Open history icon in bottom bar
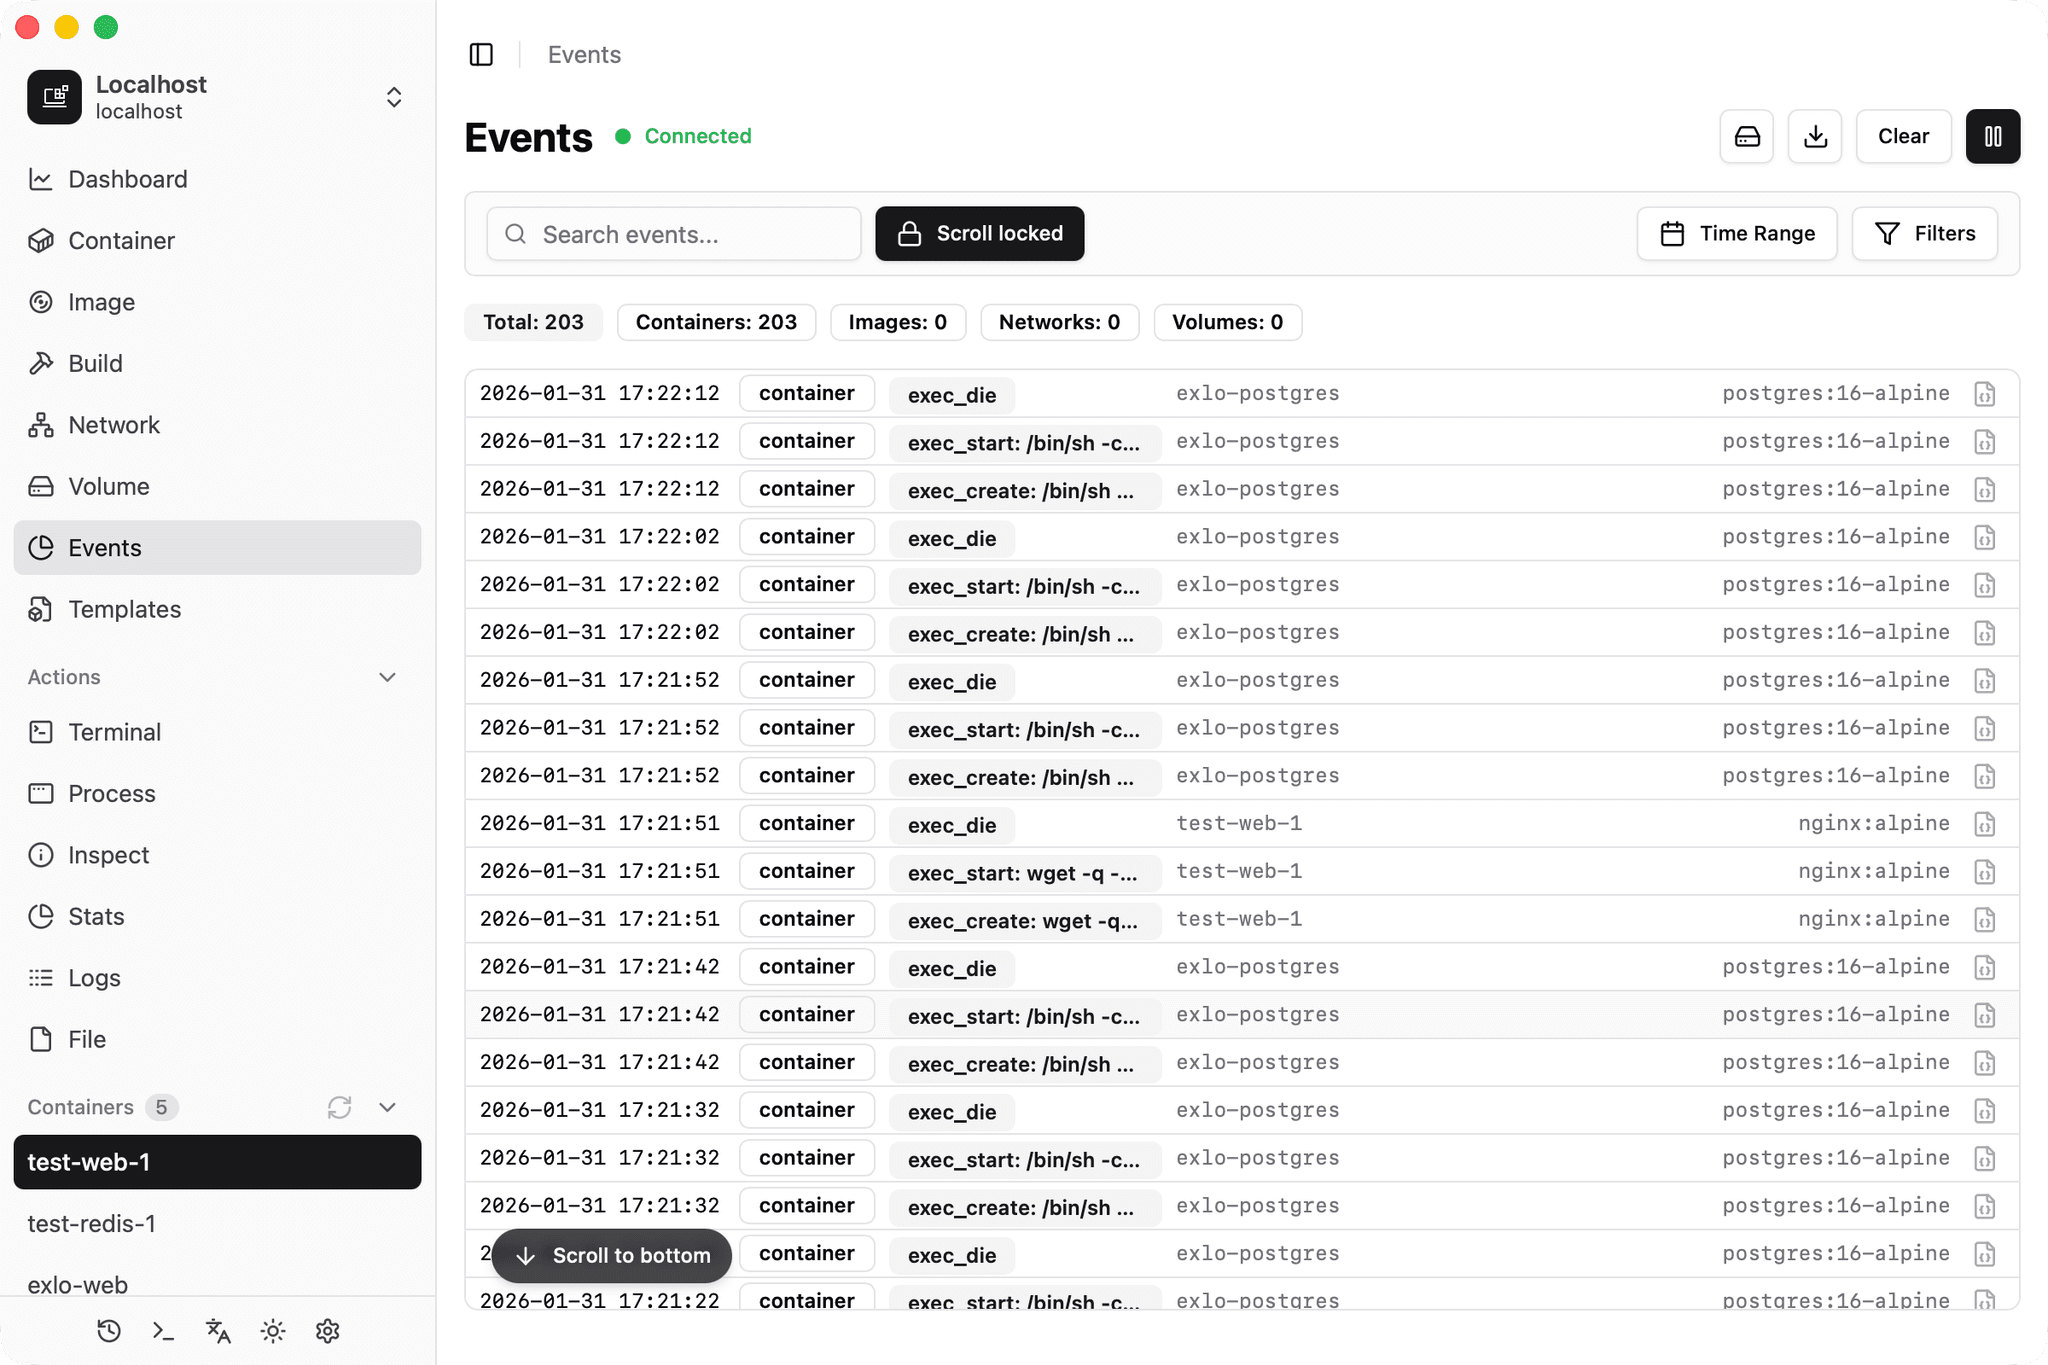 click(x=109, y=1331)
